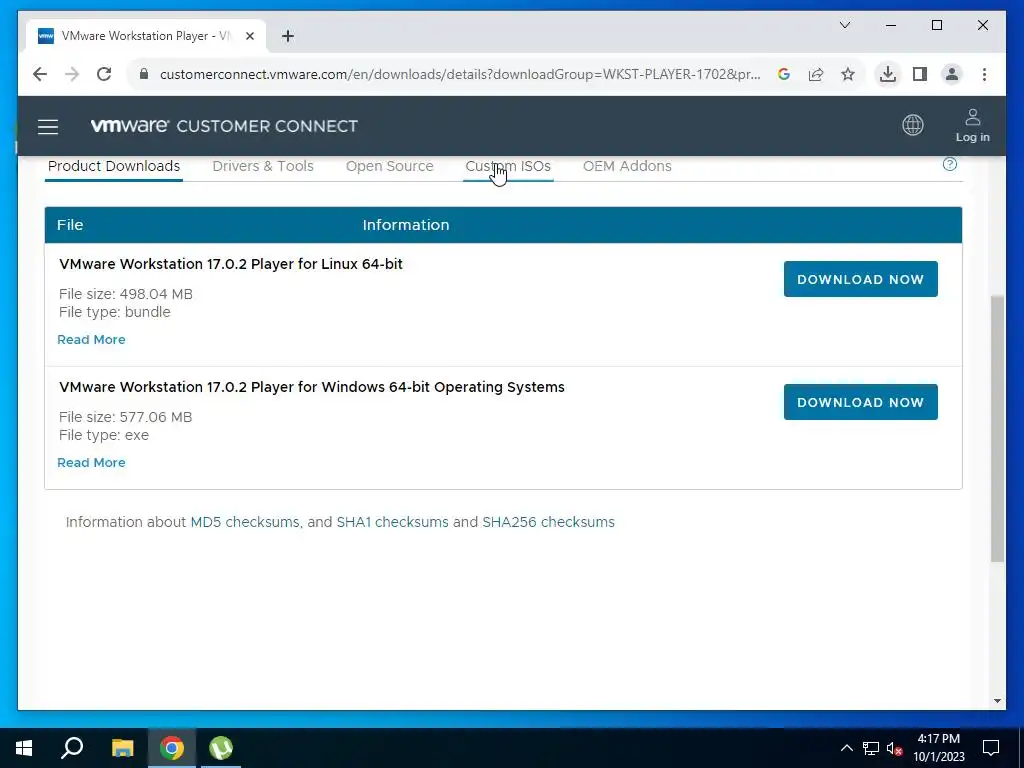
Task: Click the Windows 64-bit Player title
Action: [x=312, y=387]
